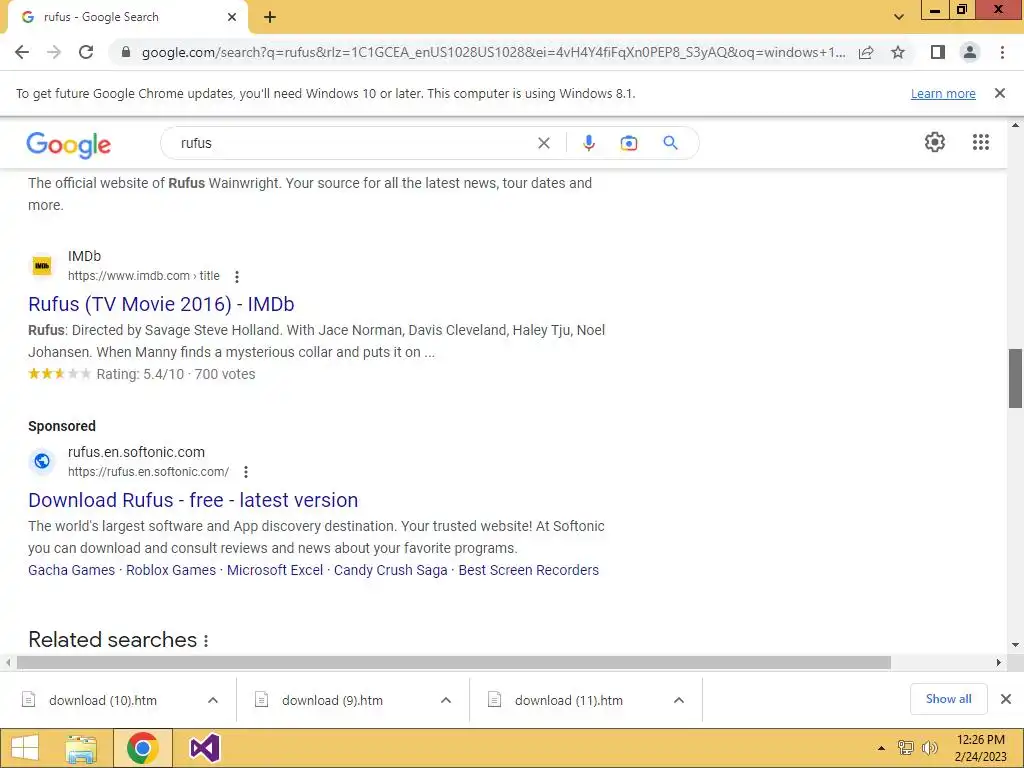1024x768 pixels.
Task: Reload the current page
Action: [x=86, y=52]
